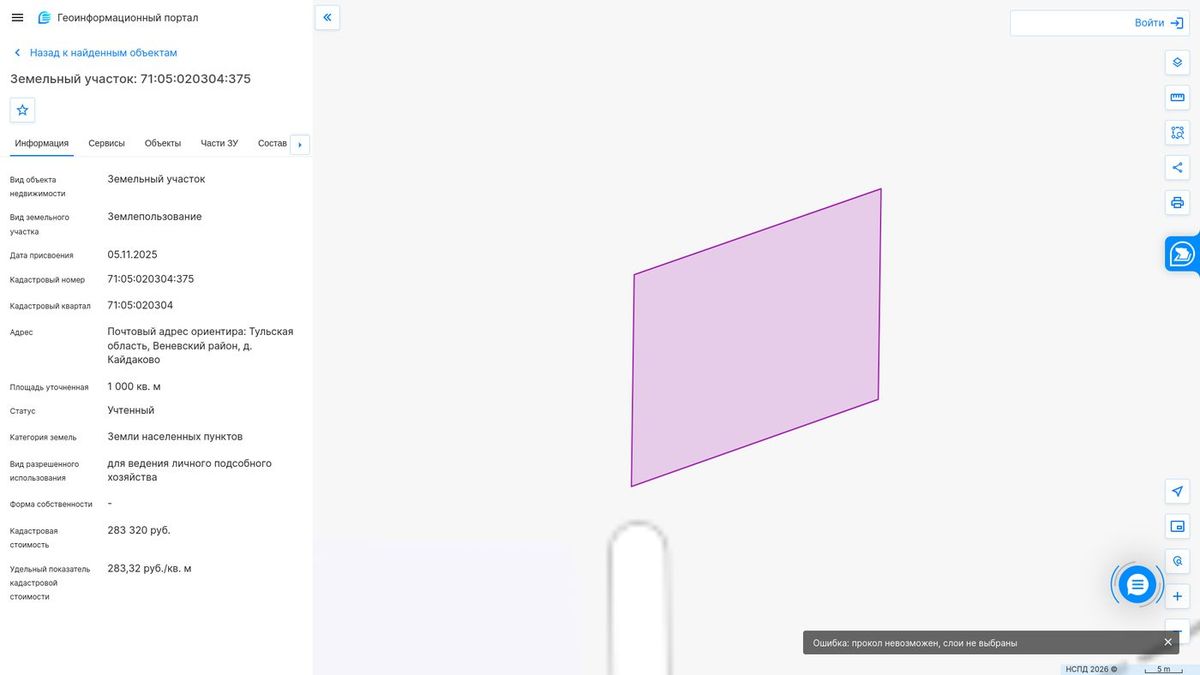Click the НСПД 2026 copyright label

1092,669
